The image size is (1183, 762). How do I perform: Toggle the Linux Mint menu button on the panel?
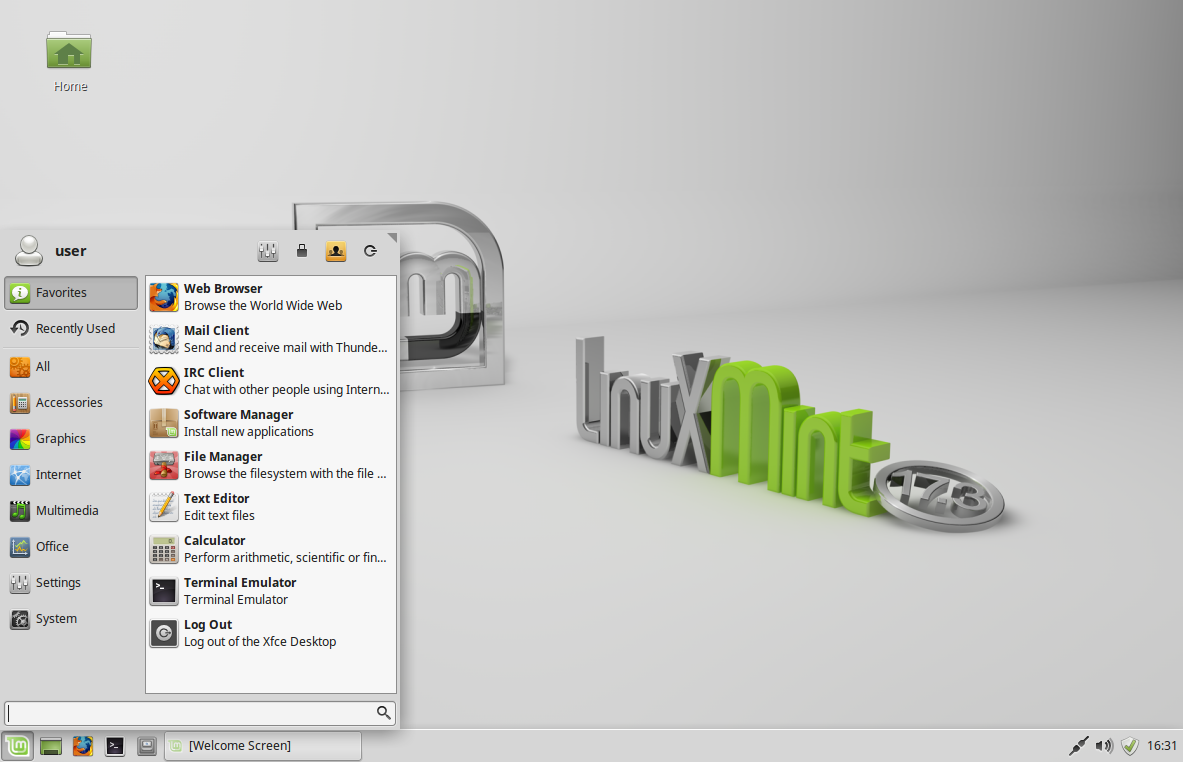click(17, 746)
